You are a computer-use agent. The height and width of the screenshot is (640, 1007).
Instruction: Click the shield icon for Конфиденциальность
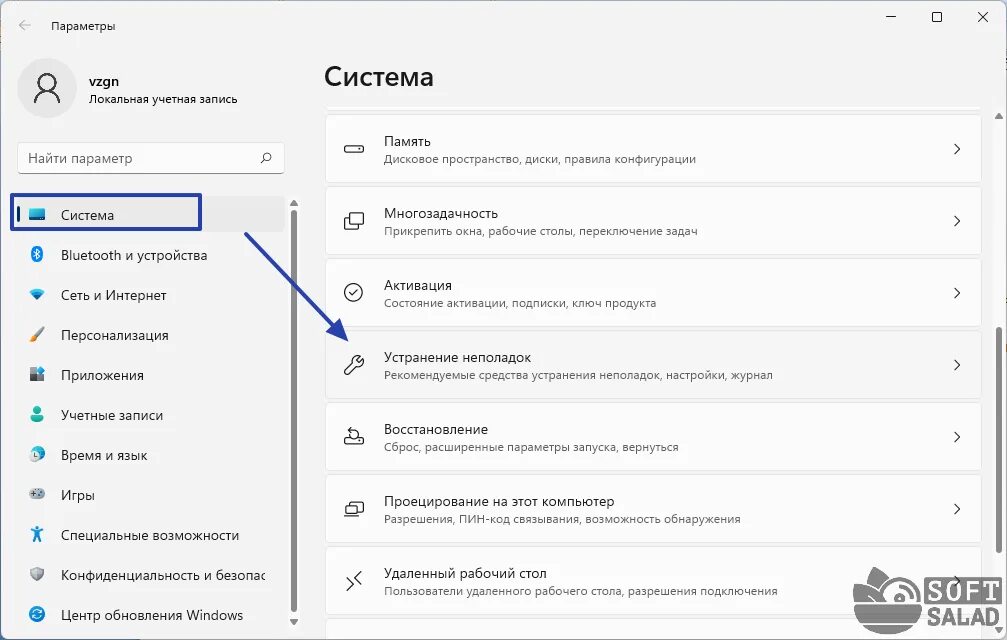[37, 574]
